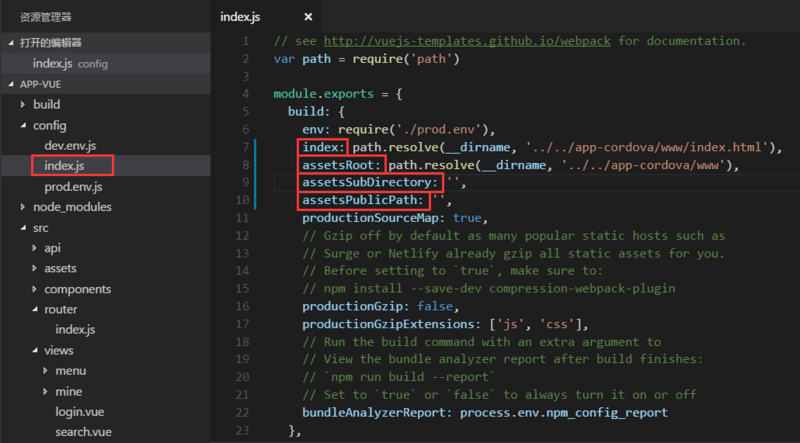Click the `npm run build --report` comment
The image size is (800, 443).
pos(399,377)
